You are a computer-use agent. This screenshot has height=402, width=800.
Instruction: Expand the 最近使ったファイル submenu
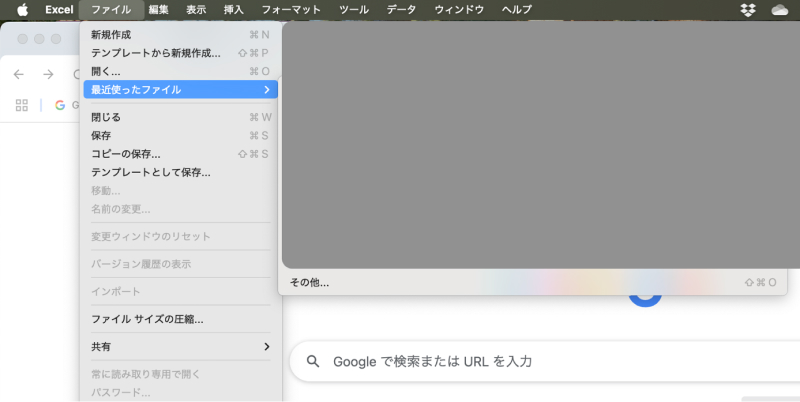181,90
